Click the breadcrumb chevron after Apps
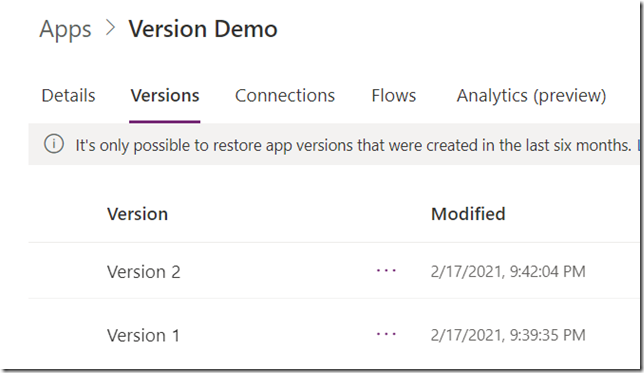Image resolution: width=644 pixels, height=373 pixels. [110, 28]
